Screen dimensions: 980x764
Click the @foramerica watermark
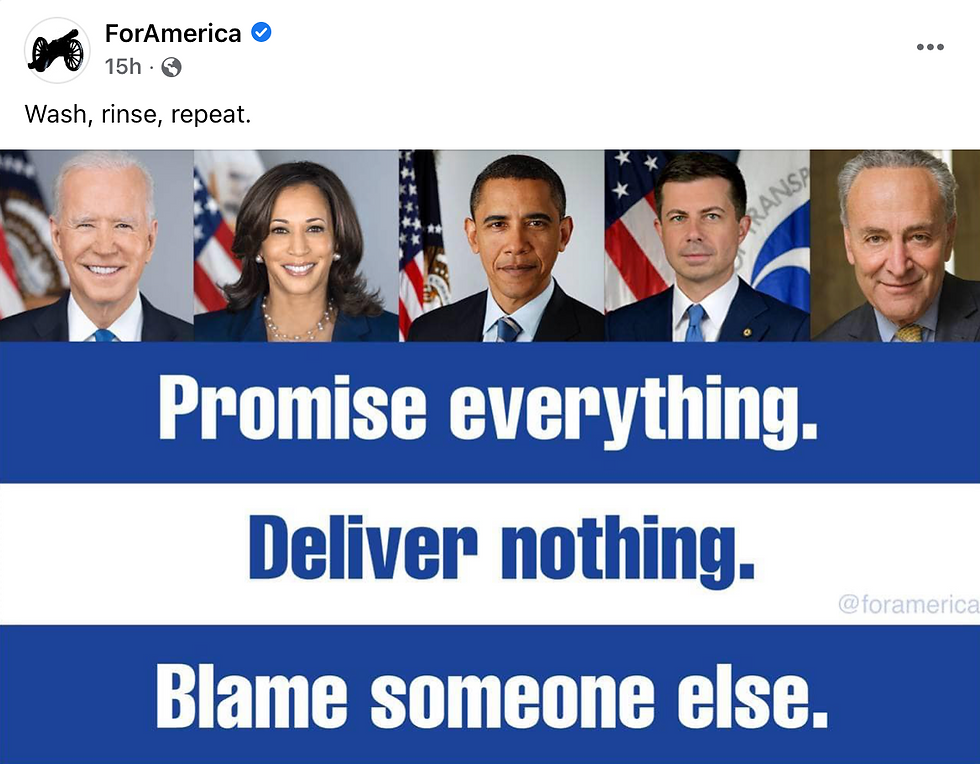pos(908,604)
